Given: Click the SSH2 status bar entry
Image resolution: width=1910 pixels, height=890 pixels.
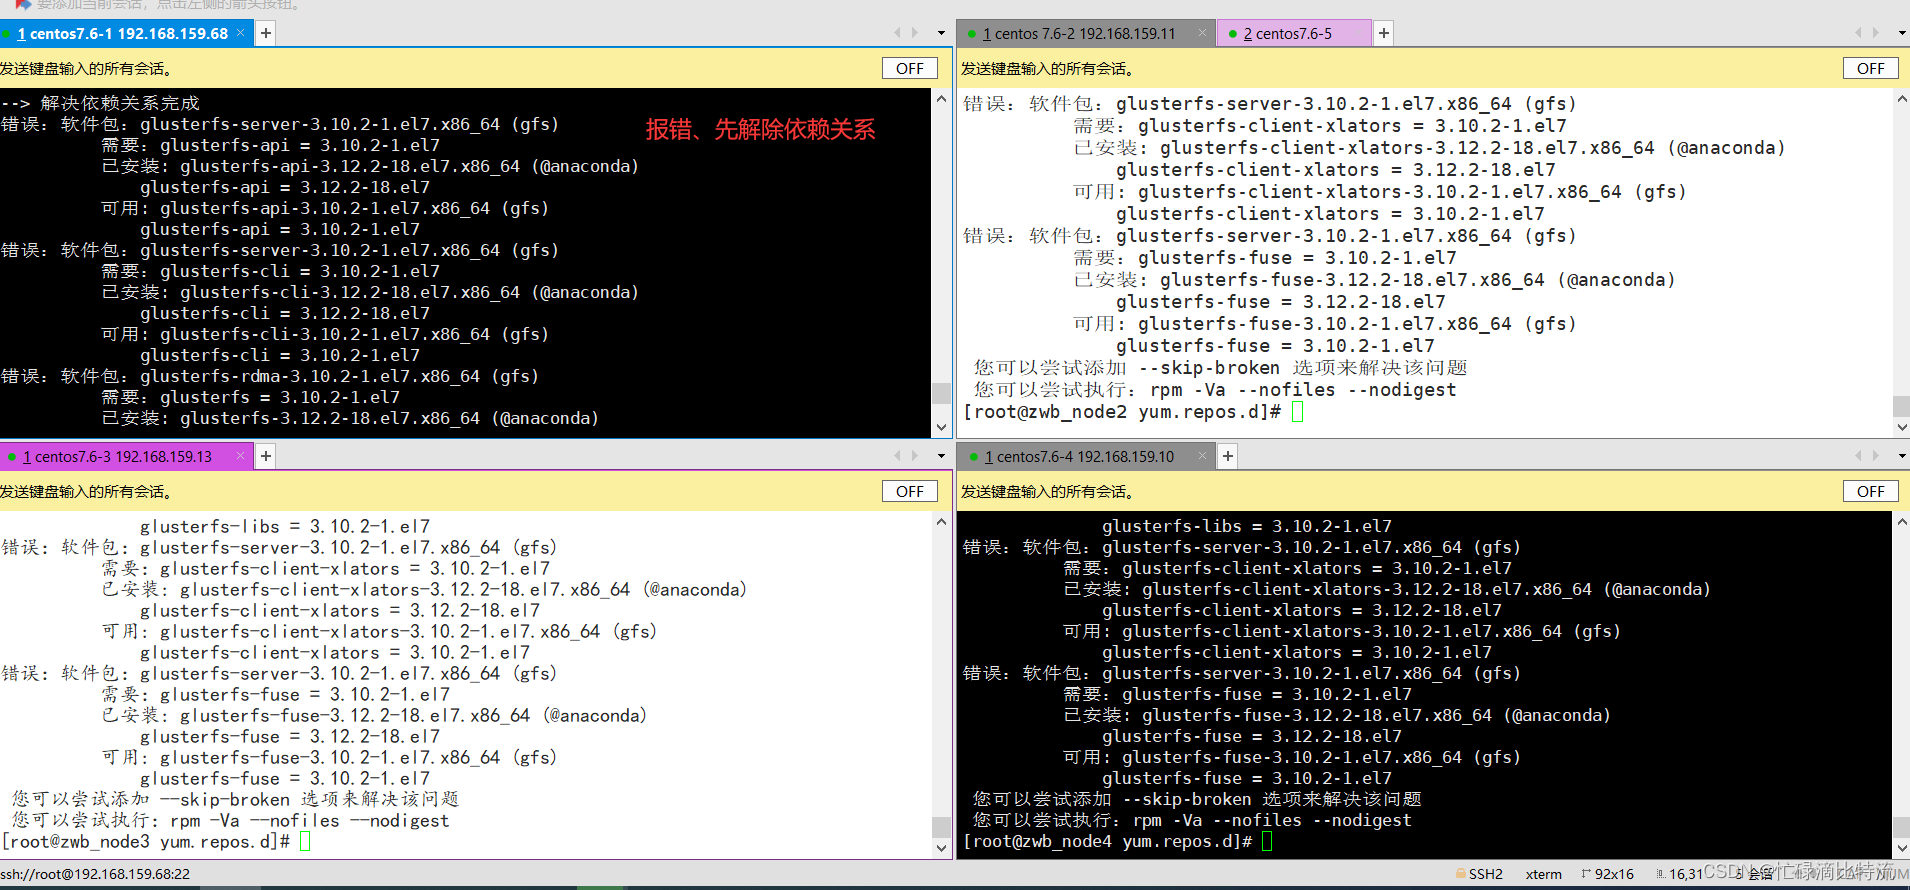Looking at the screenshot, I should coord(1479,874).
